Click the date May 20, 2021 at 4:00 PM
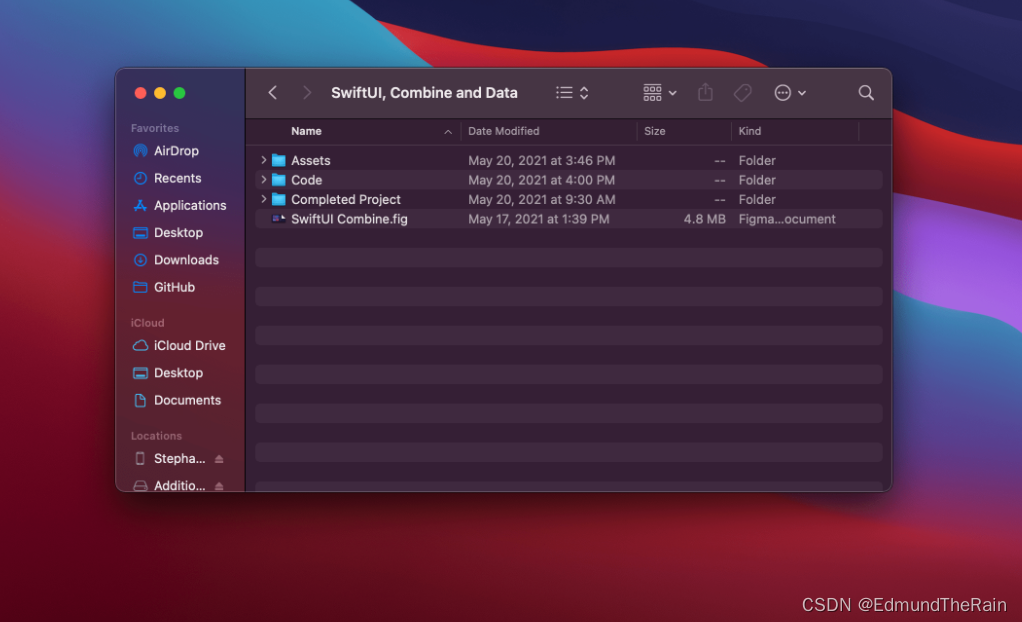Viewport: 1022px width, 622px height. click(542, 180)
